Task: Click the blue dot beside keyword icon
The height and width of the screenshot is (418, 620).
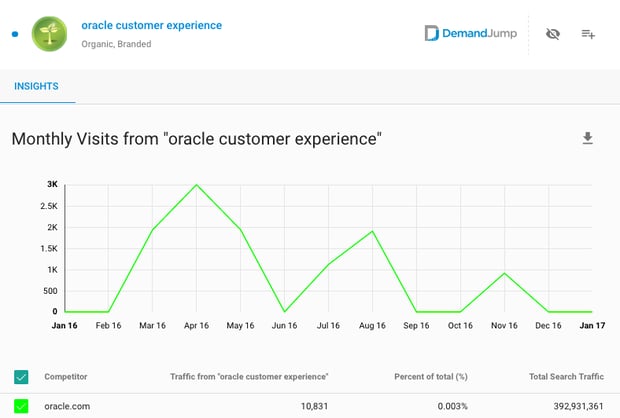Action: tap(15, 34)
